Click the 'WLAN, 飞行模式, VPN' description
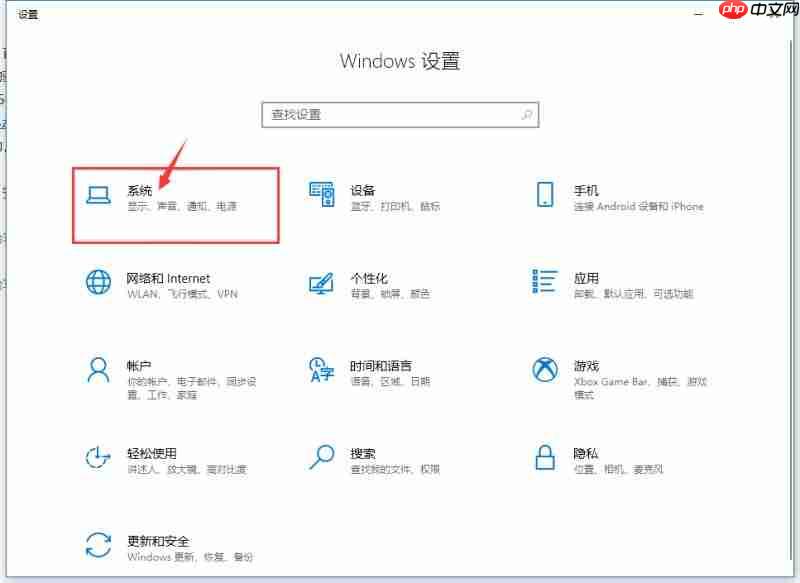This screenshot has height=583, width=800. (182, 294)
